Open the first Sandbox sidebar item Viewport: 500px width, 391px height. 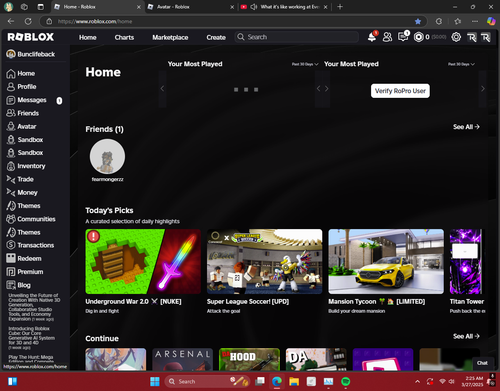pyautogui.click(x=25, y=140)
